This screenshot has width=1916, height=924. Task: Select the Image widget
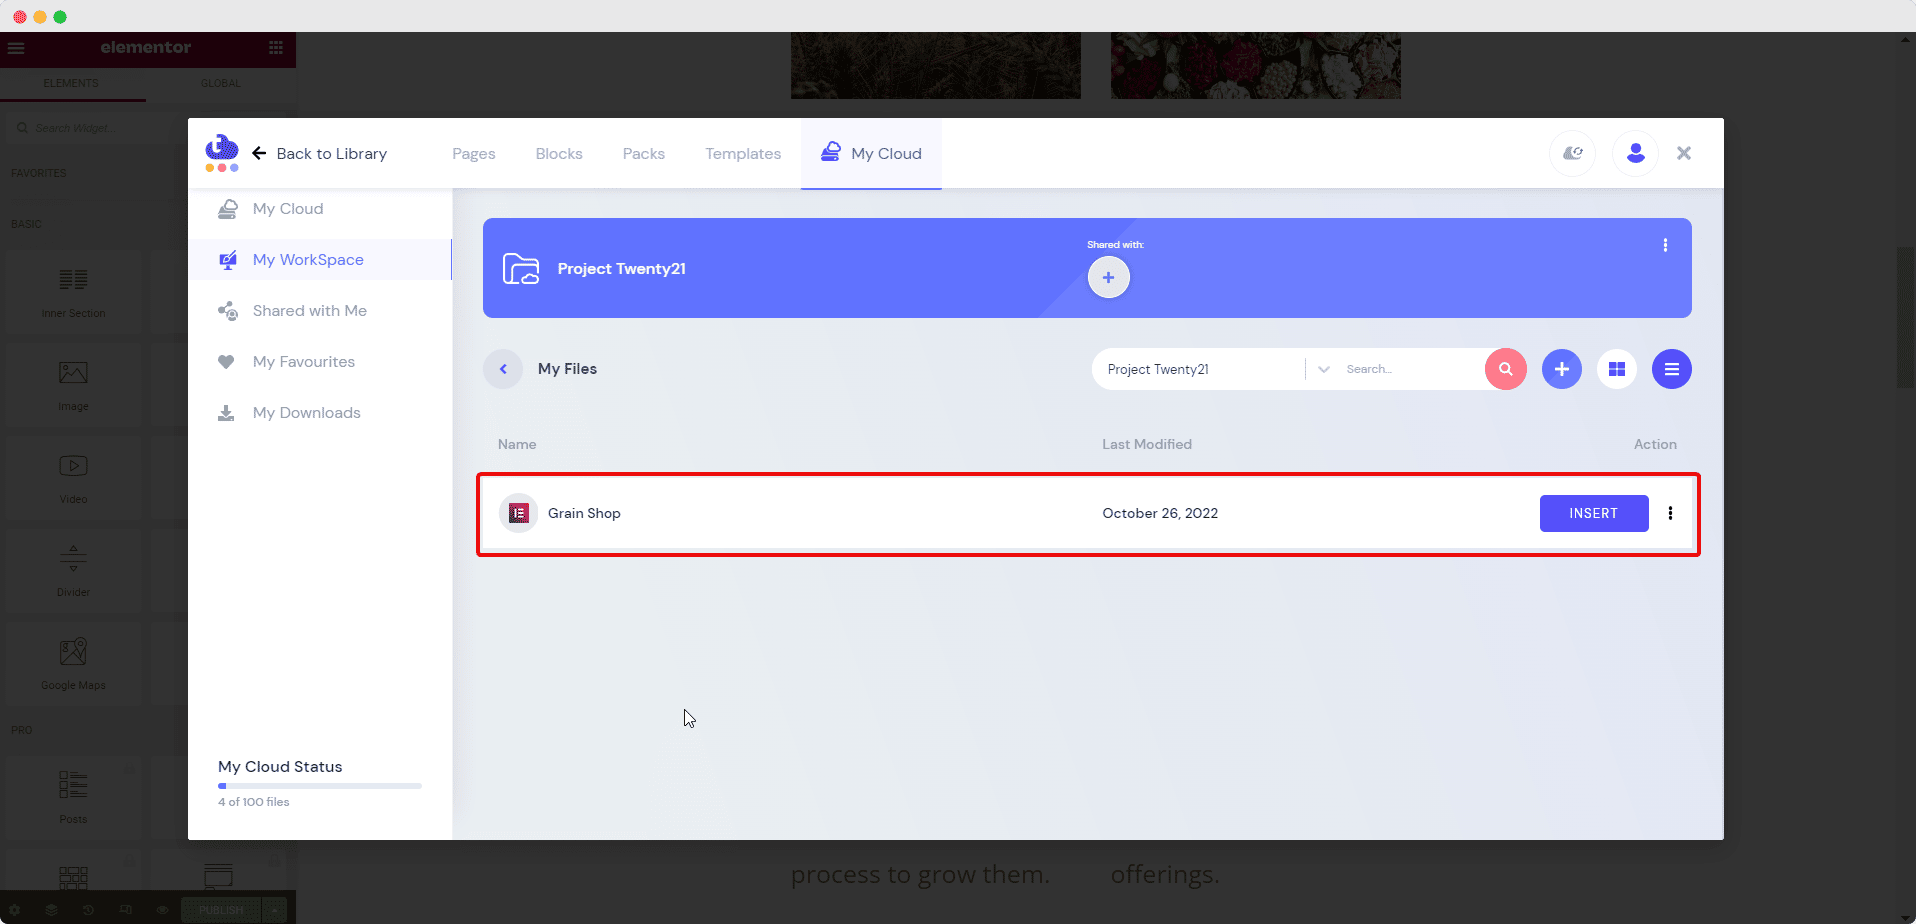pos(73,385)
